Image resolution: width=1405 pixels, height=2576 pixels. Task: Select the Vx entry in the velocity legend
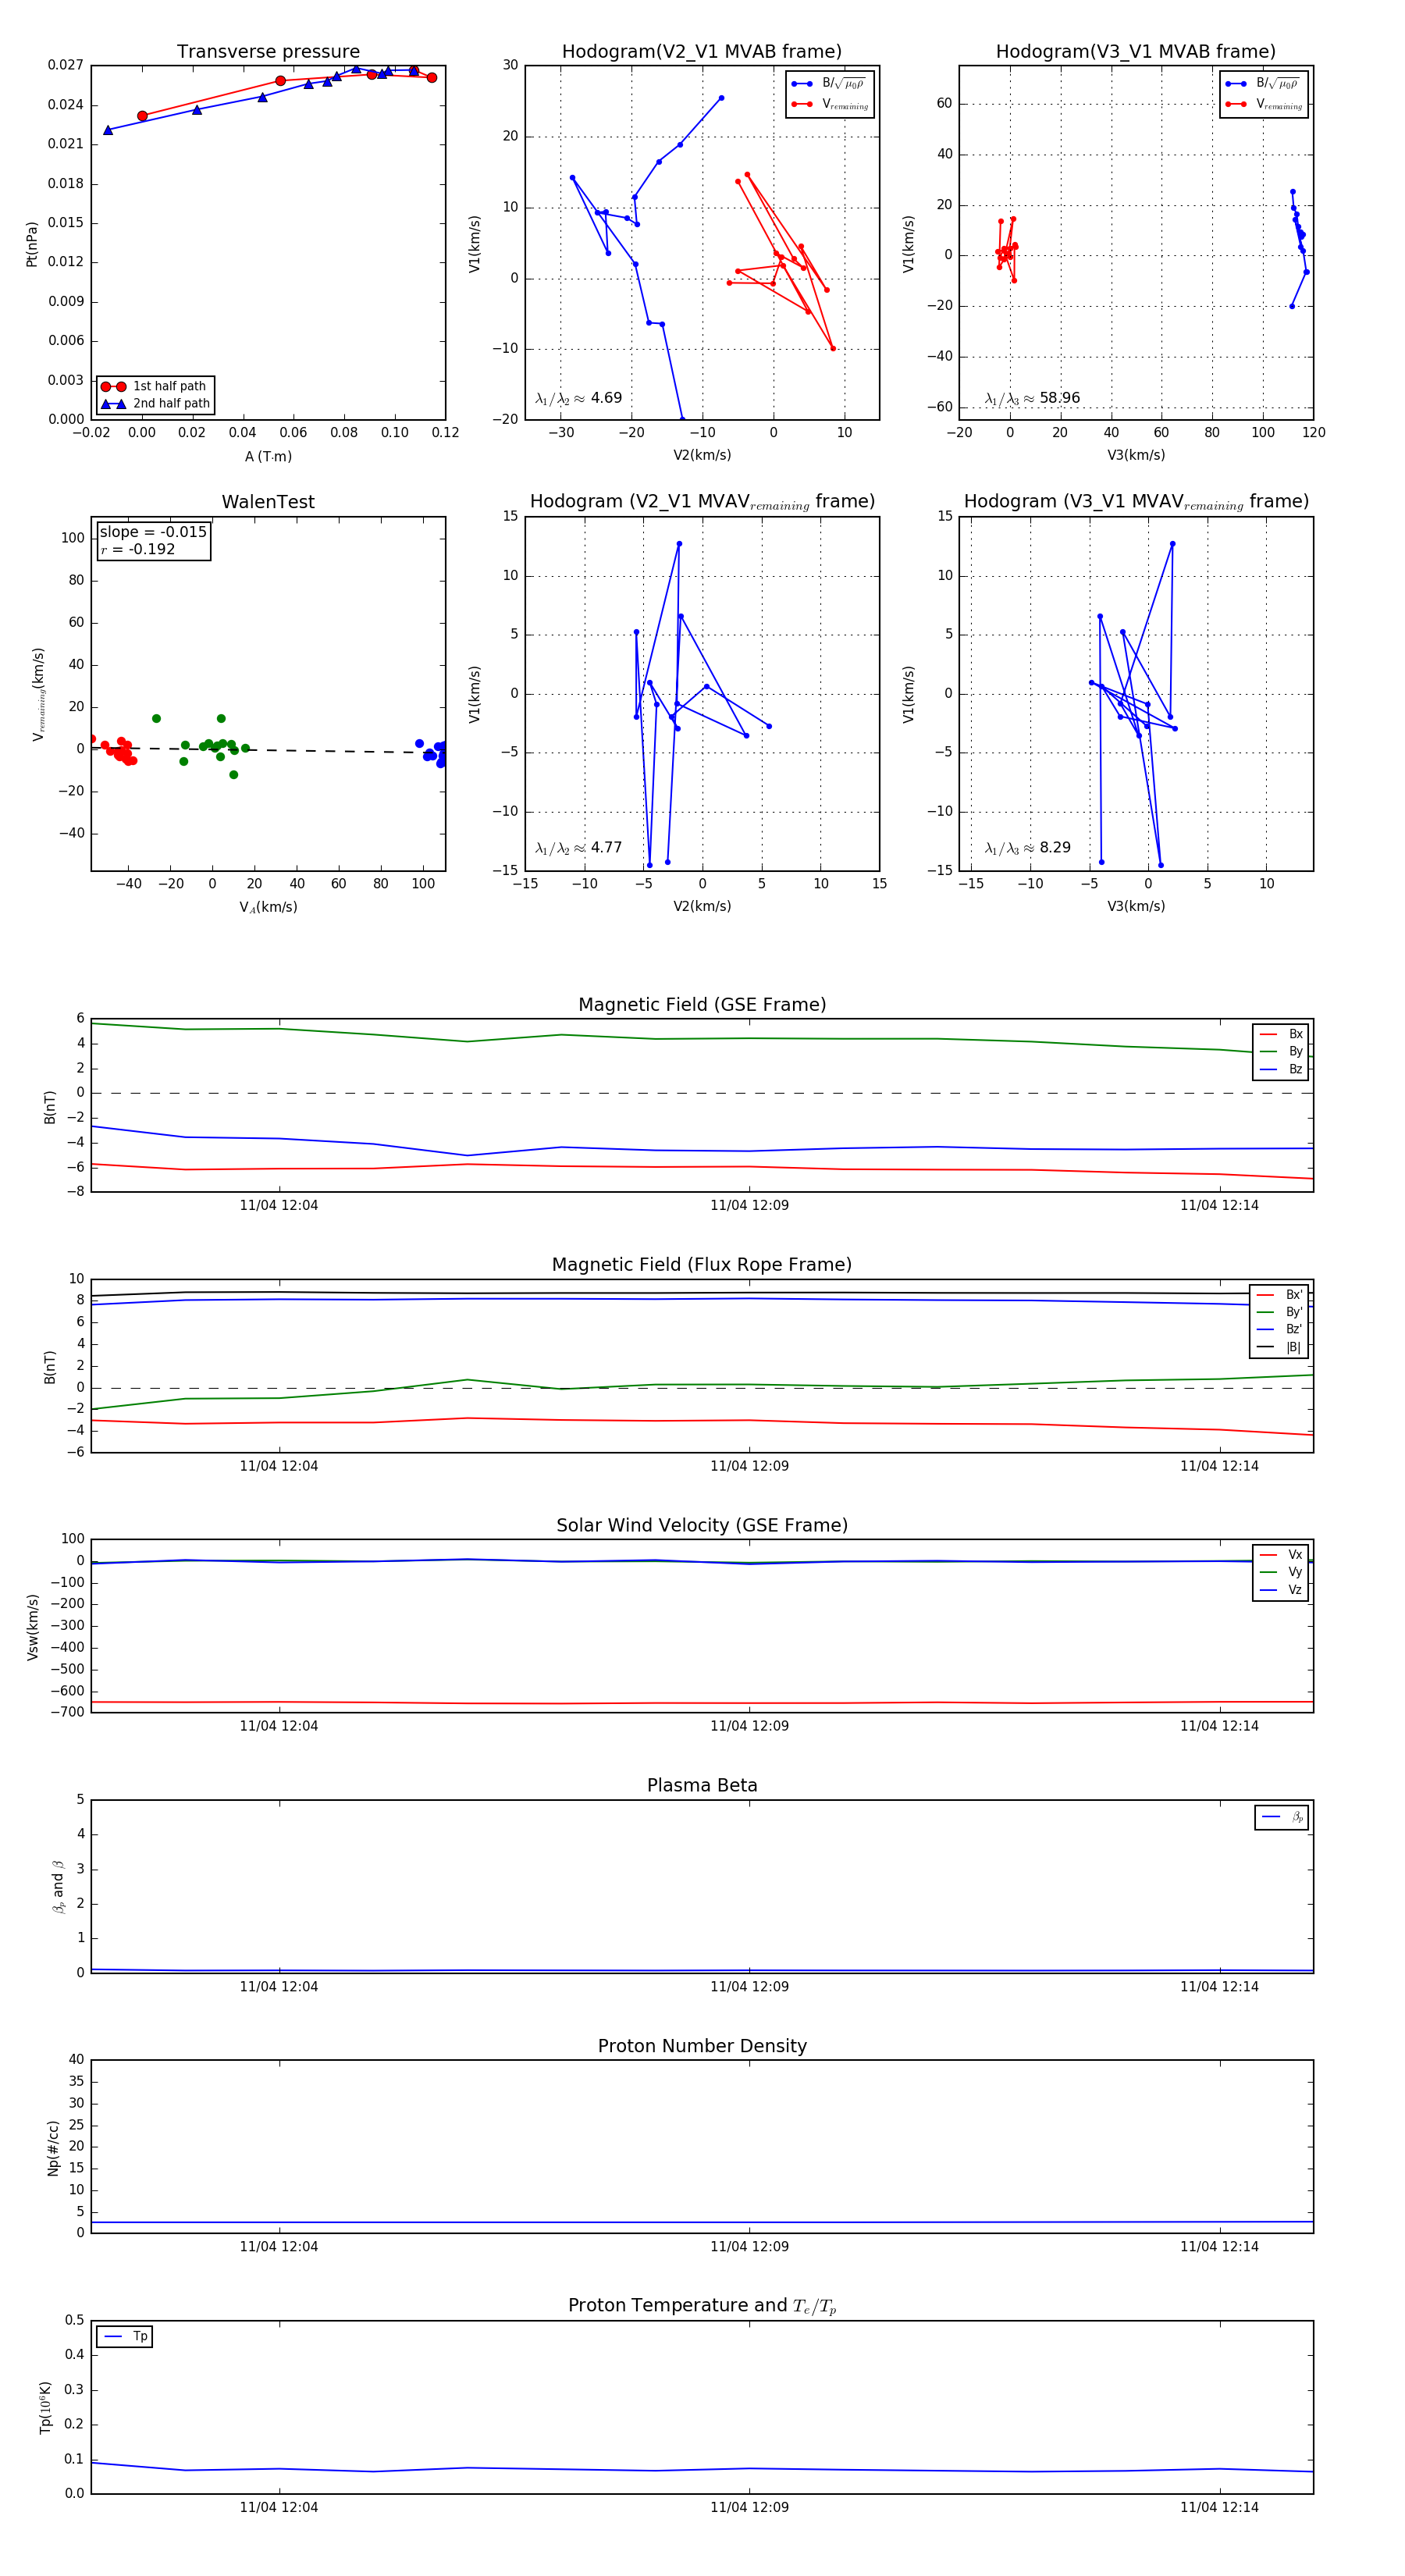pyautogui.click(x=1281, y=1555)
